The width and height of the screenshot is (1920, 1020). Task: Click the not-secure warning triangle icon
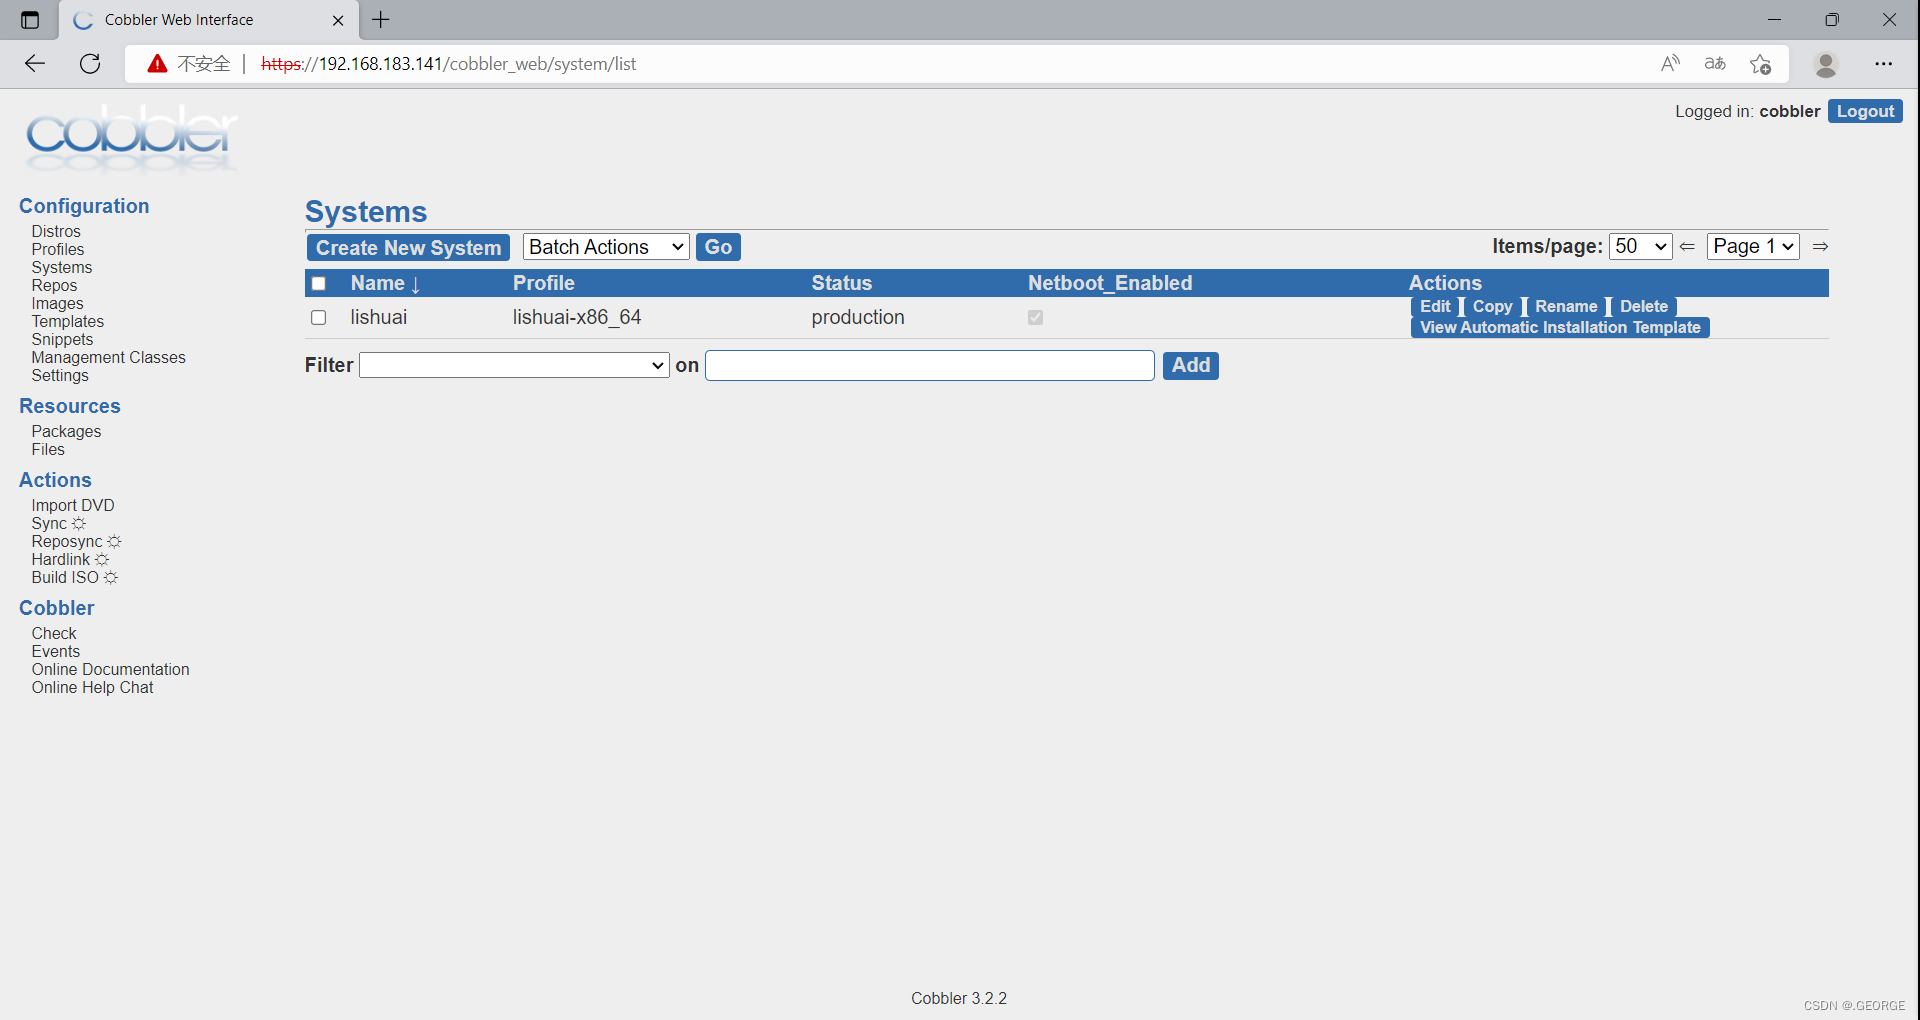[x=157, y=64]
